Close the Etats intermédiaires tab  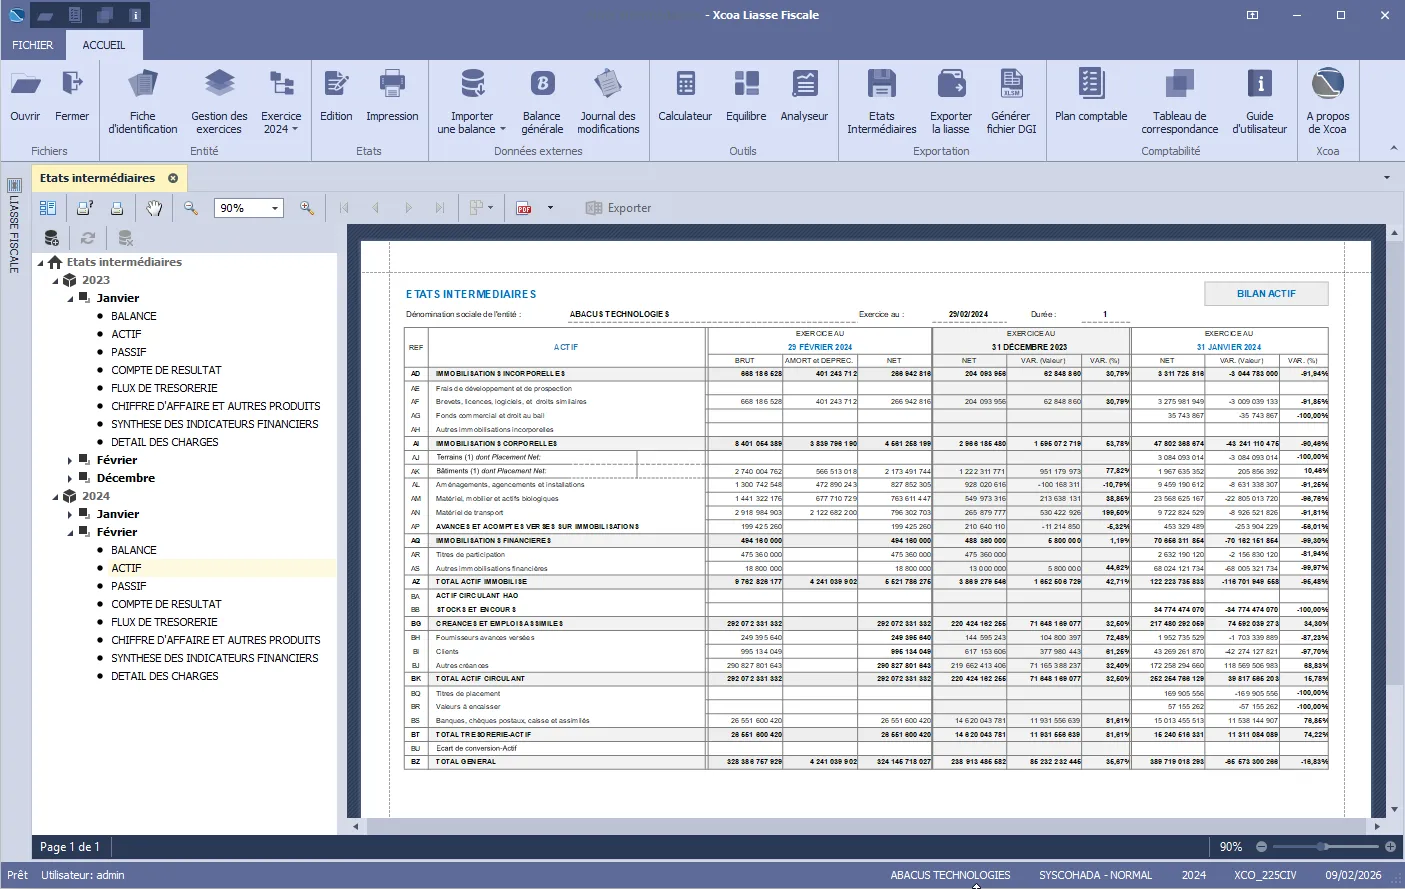tap(173, 178)
